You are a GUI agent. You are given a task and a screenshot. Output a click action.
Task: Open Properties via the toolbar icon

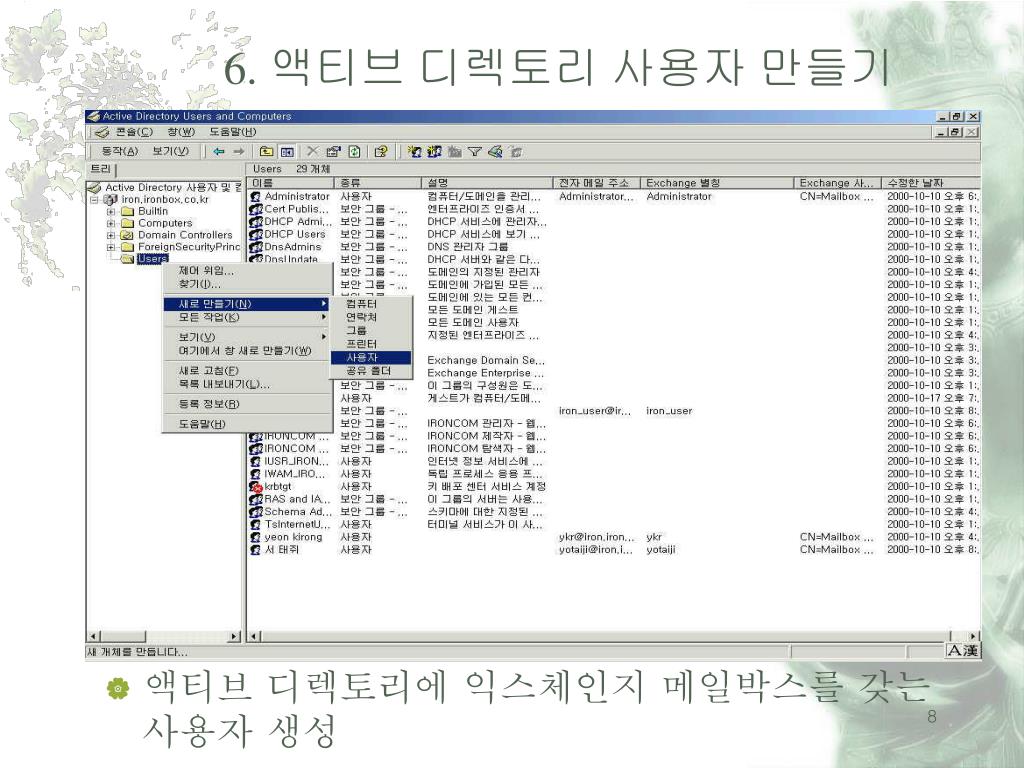point(333,152)
